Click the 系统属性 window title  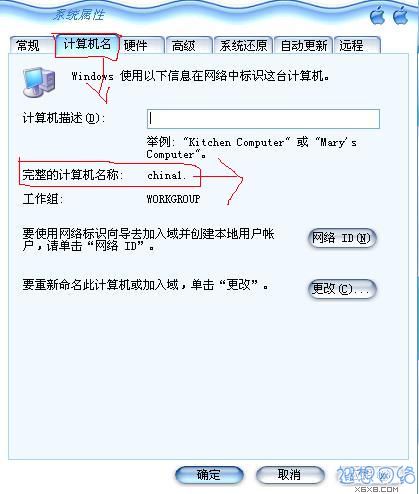click(x=79, y=15)
